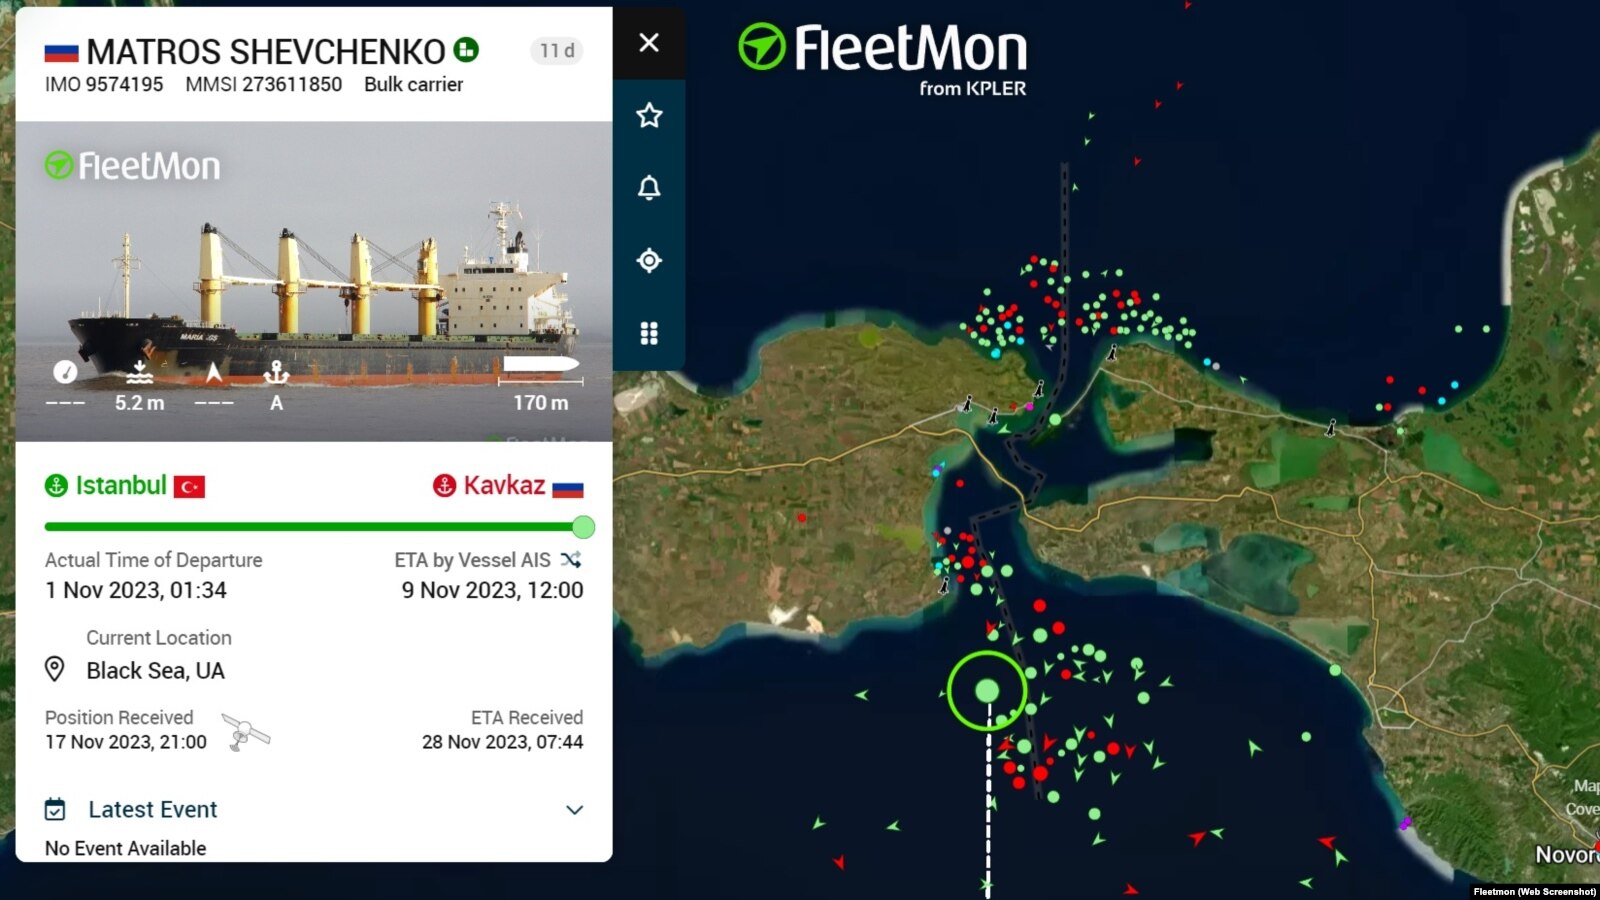Image resolution: width=1600 pixels, height=900 pixels.
Task: Open Kavkaz destination port link
Action: pos(503,486)
